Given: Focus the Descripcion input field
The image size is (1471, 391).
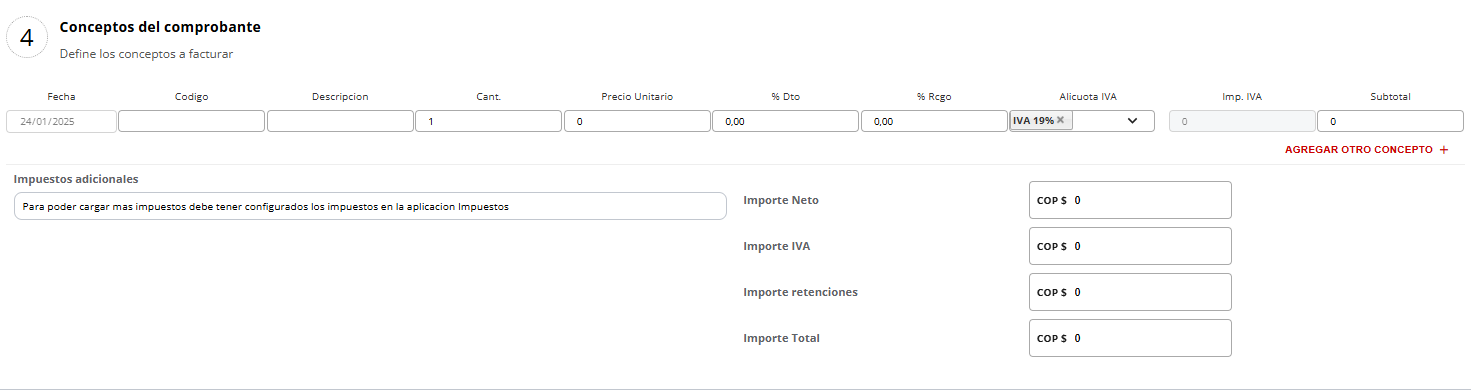Looking at the screenshot, I should point(340,121).
